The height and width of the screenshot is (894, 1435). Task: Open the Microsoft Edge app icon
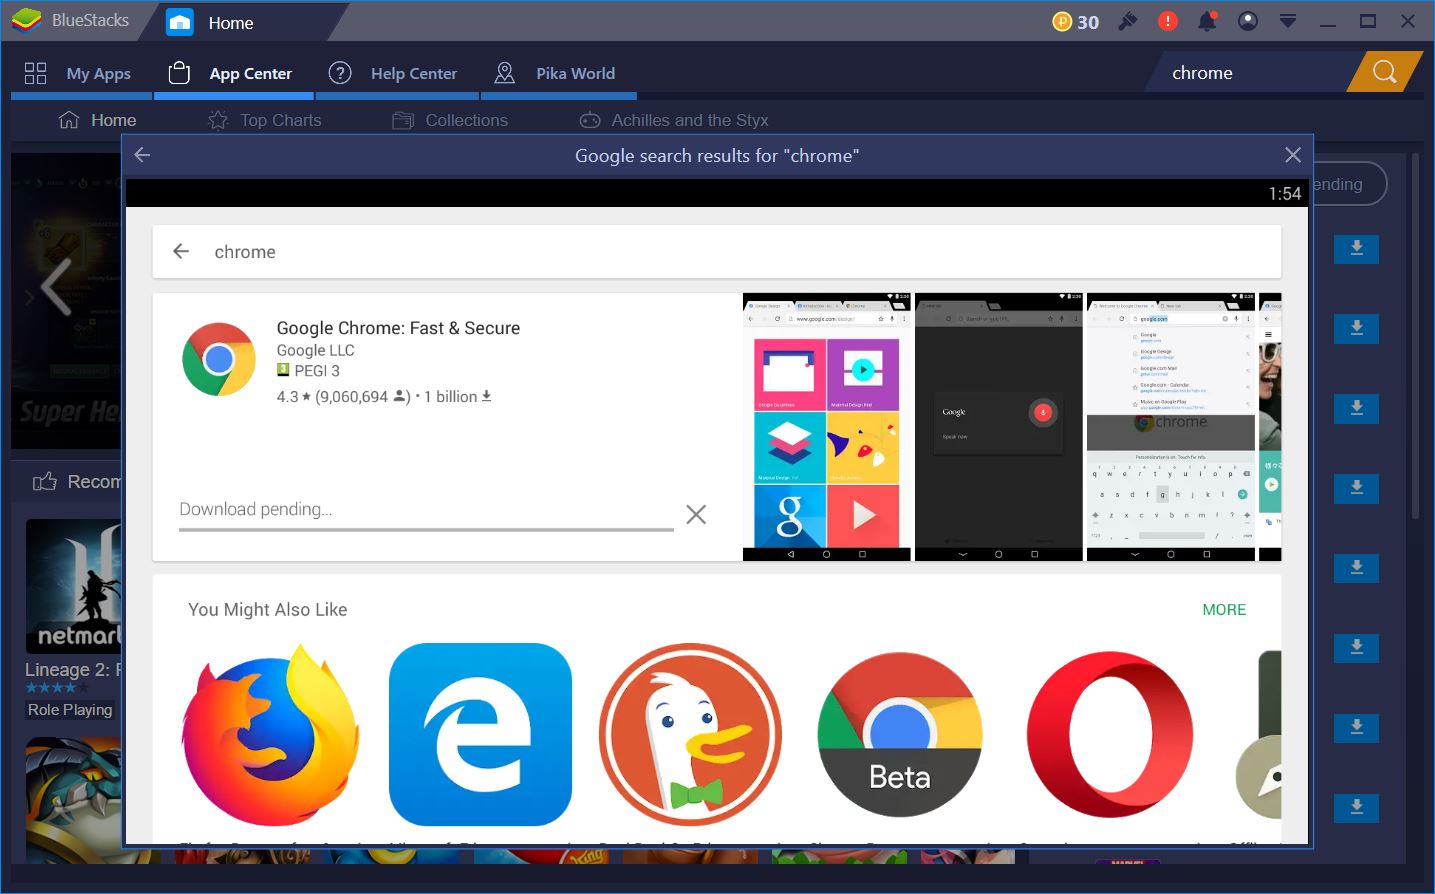[x=480, y=735]
